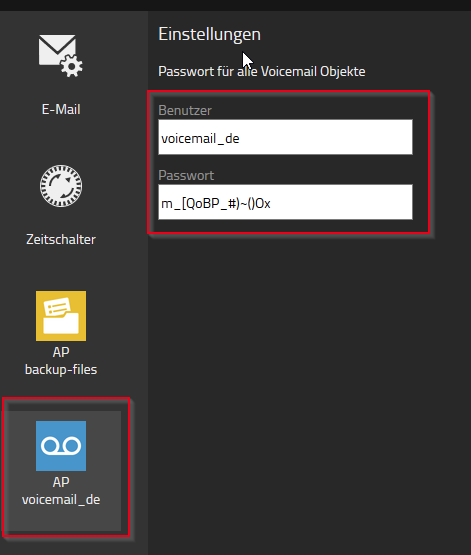471x555 pixels.
Task: Open the E-Mail settings icon
Action: pos(61,55)
